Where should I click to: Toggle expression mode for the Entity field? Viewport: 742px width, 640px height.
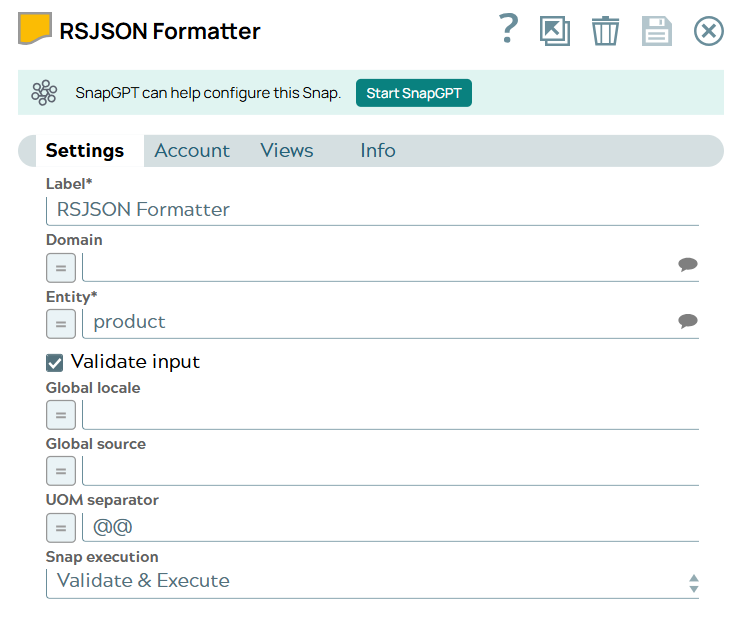pyautogui.click(x=60, y=323)
